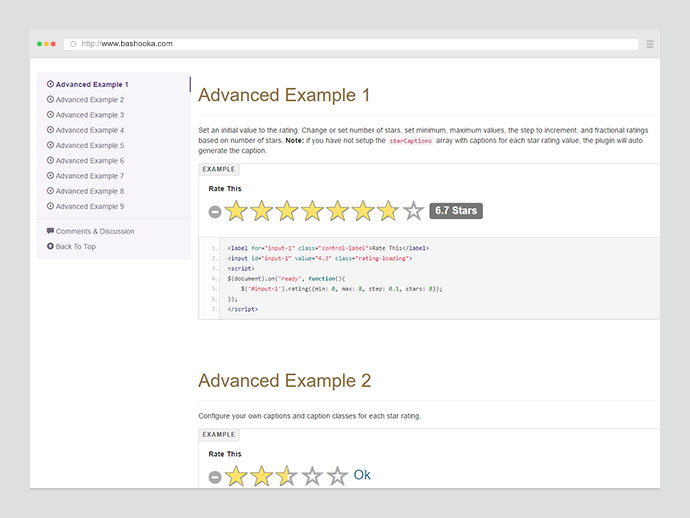Click Rate This label in Example 2
Image resolution: width=690 pixels, height=518 pixels.
tap(225, 454)
